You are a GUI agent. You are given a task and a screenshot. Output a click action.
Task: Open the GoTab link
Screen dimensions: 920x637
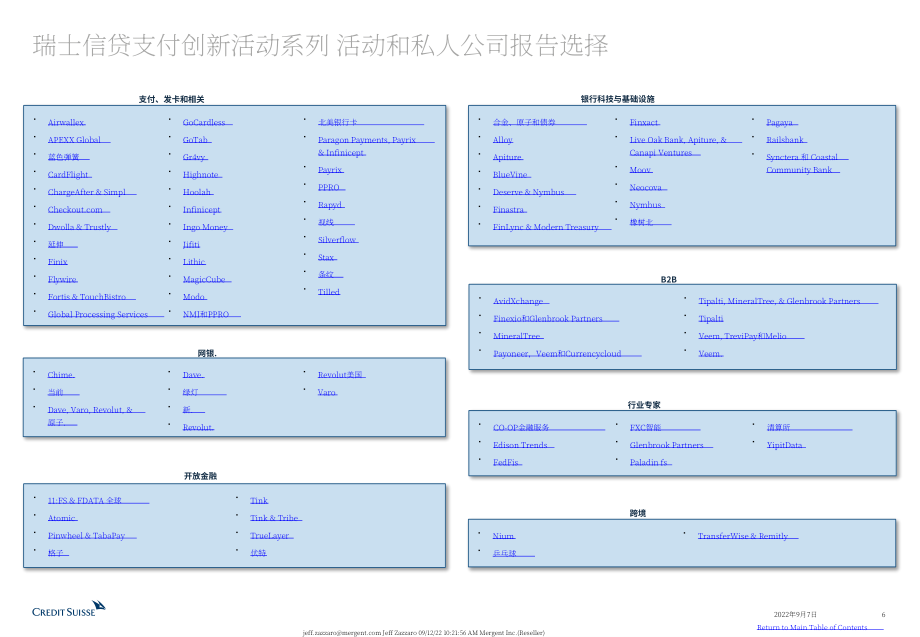point(197,140)
